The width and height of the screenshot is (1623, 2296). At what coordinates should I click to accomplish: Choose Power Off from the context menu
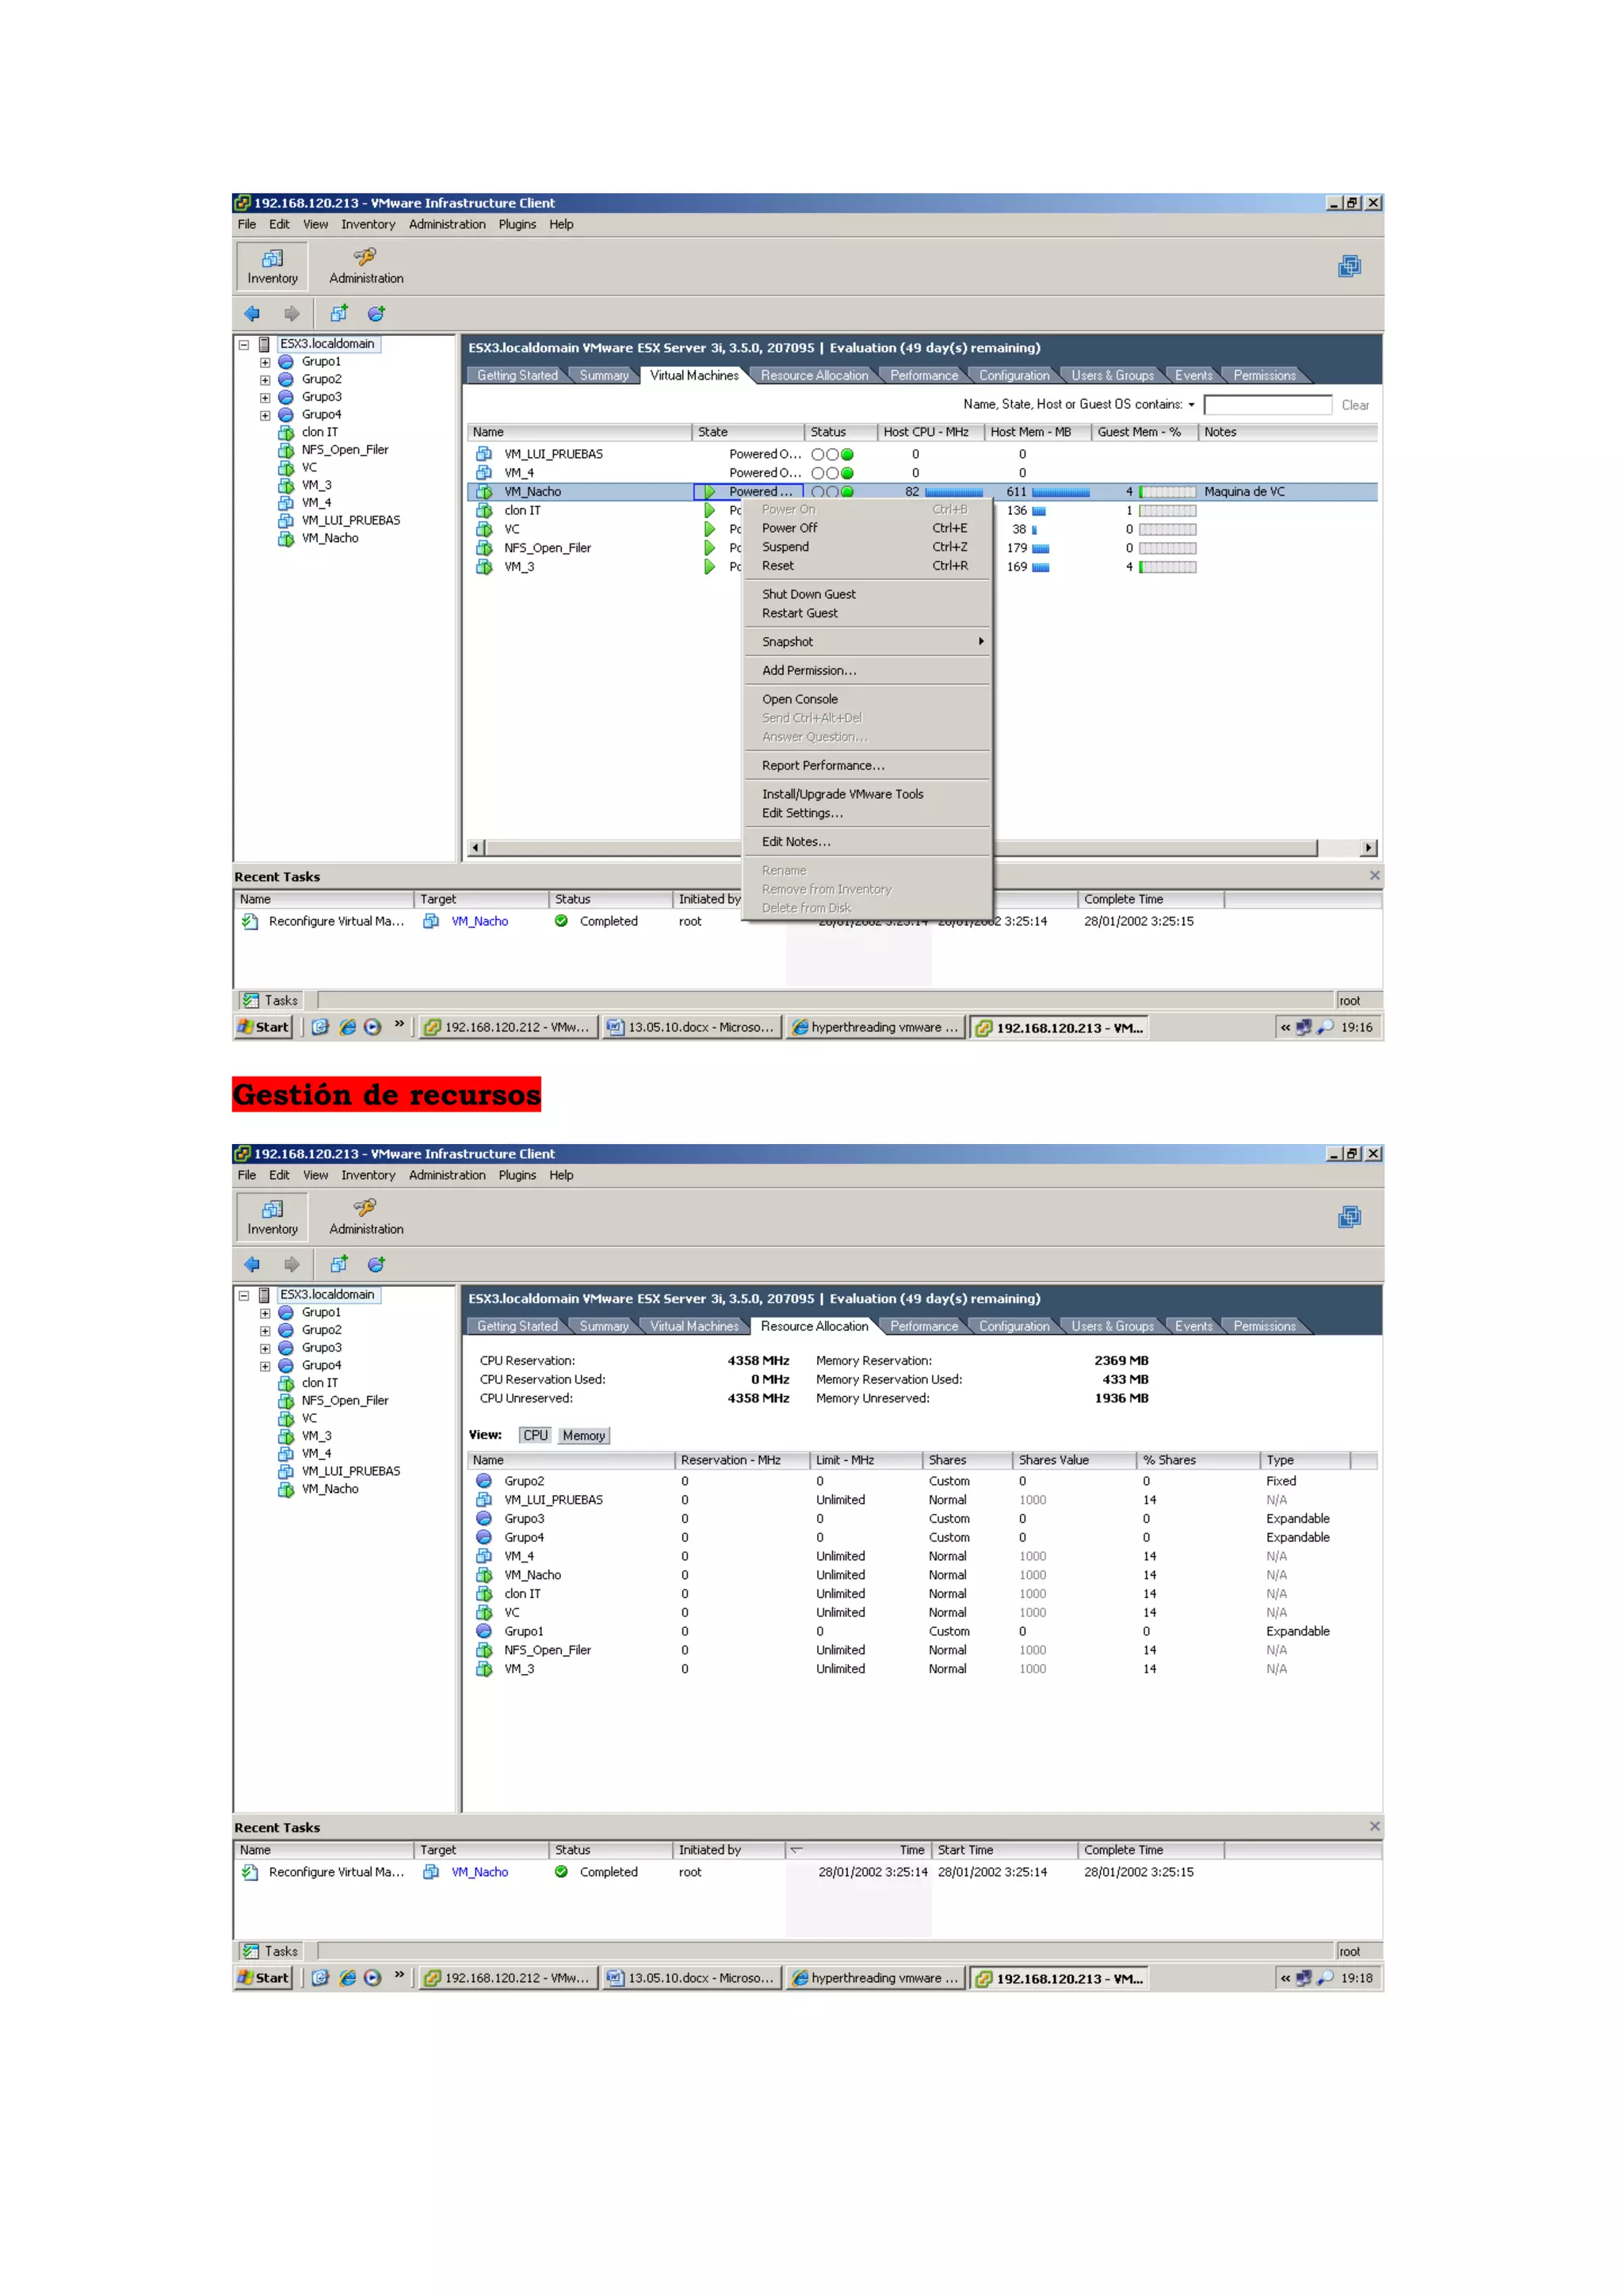(x=789, y=528)
